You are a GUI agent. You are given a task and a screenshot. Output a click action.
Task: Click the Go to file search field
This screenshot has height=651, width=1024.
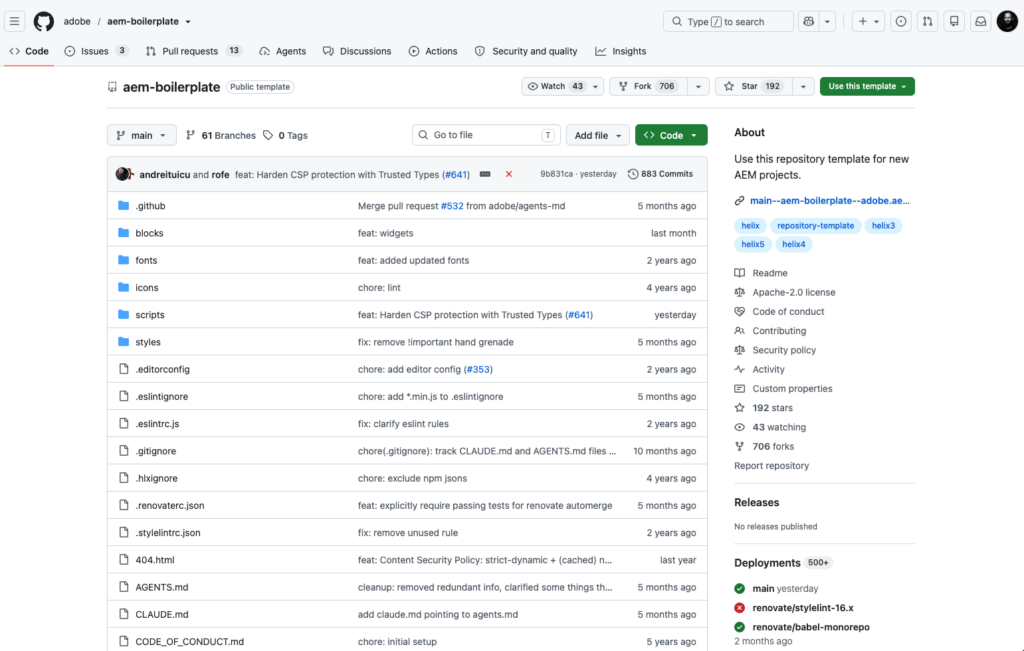coord(487,135)
